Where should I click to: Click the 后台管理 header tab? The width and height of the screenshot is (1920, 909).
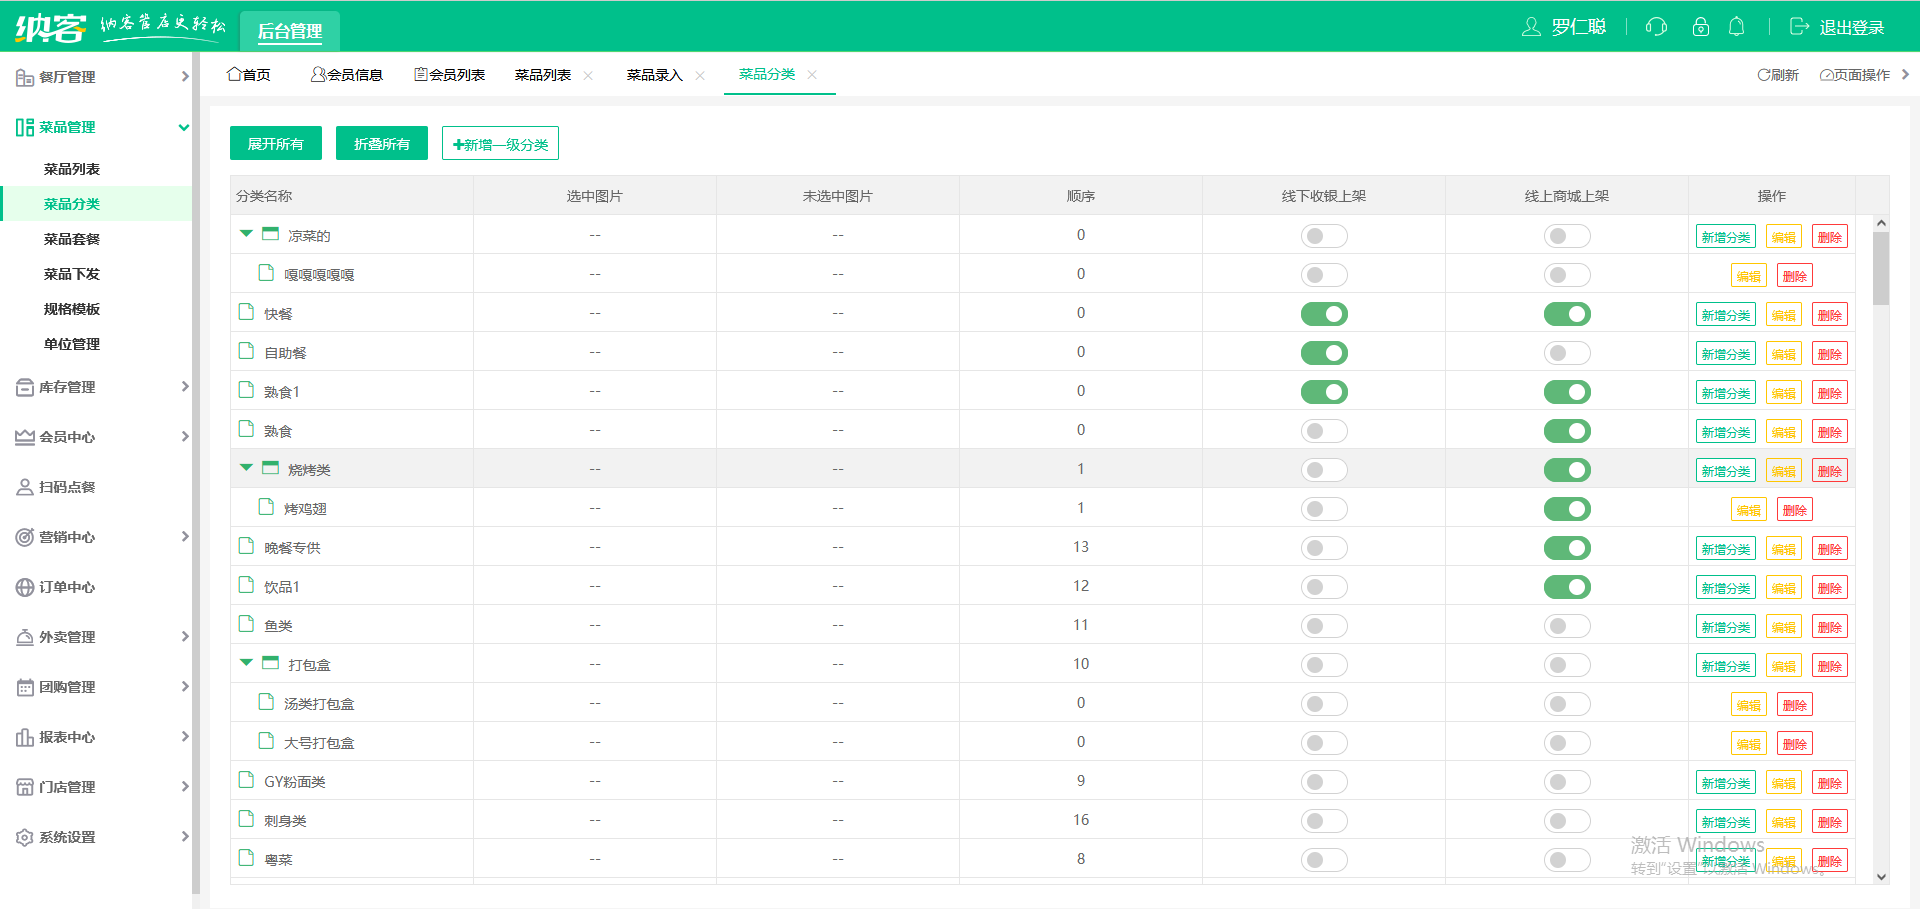tap(290, 31)
